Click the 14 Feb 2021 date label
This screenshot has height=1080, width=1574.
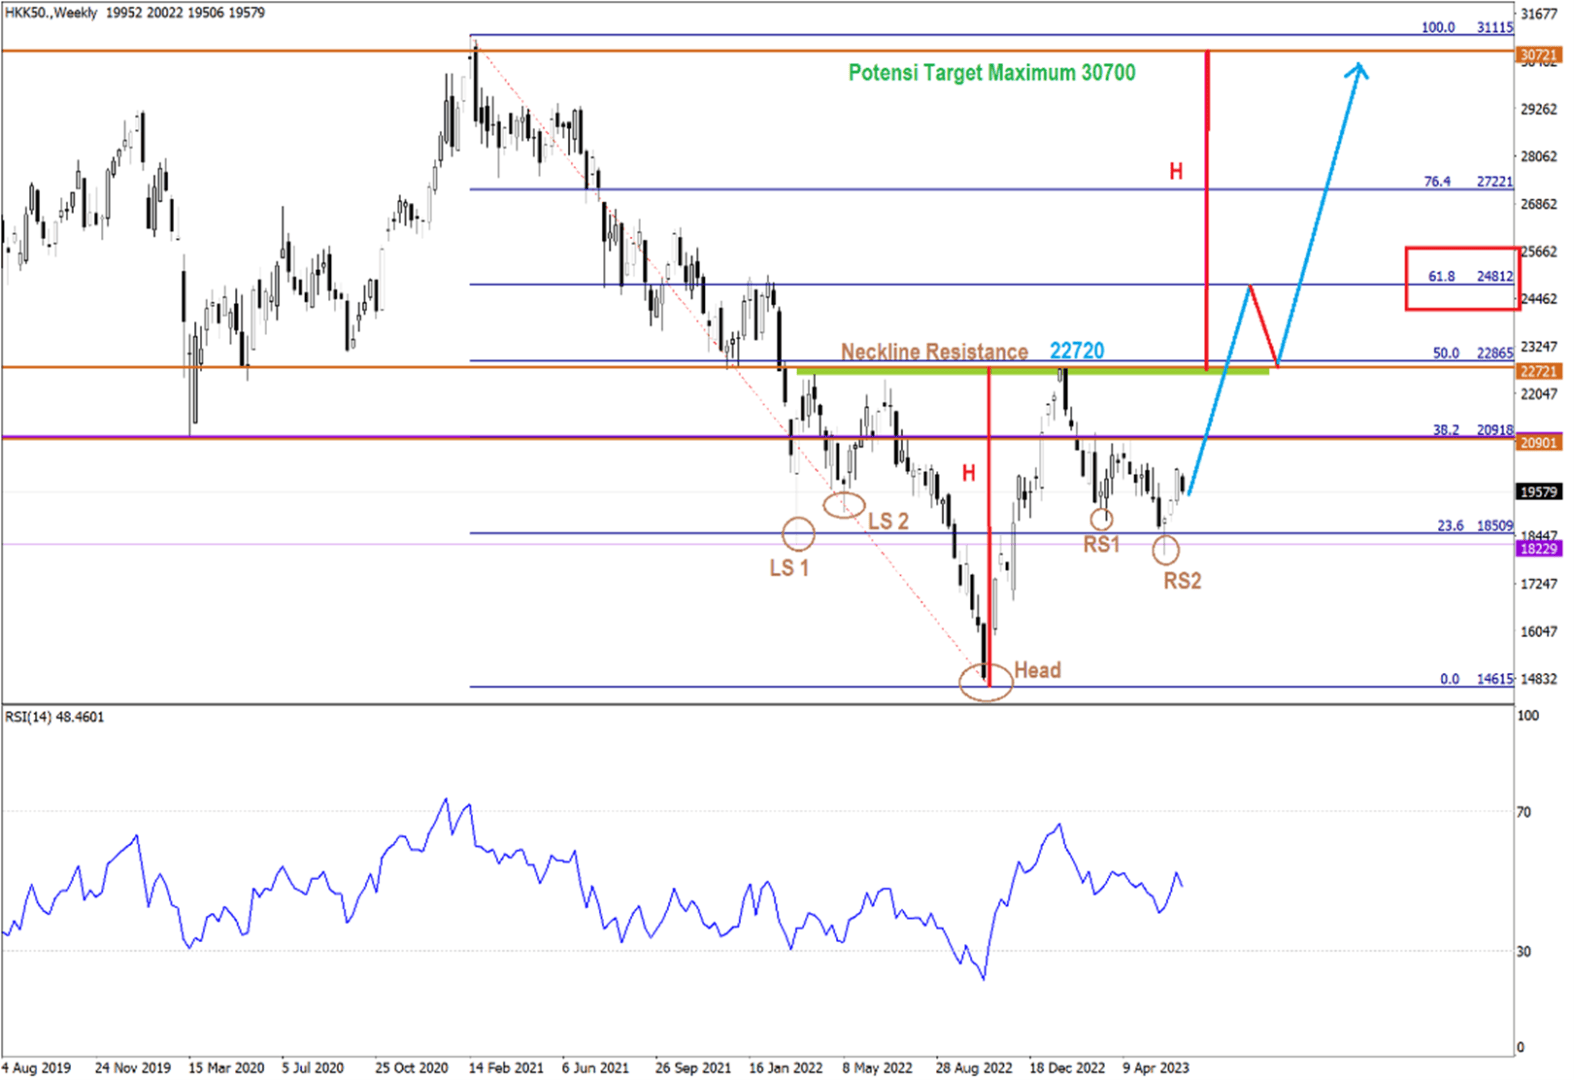pyautogui.click(x=506, y=1067)
